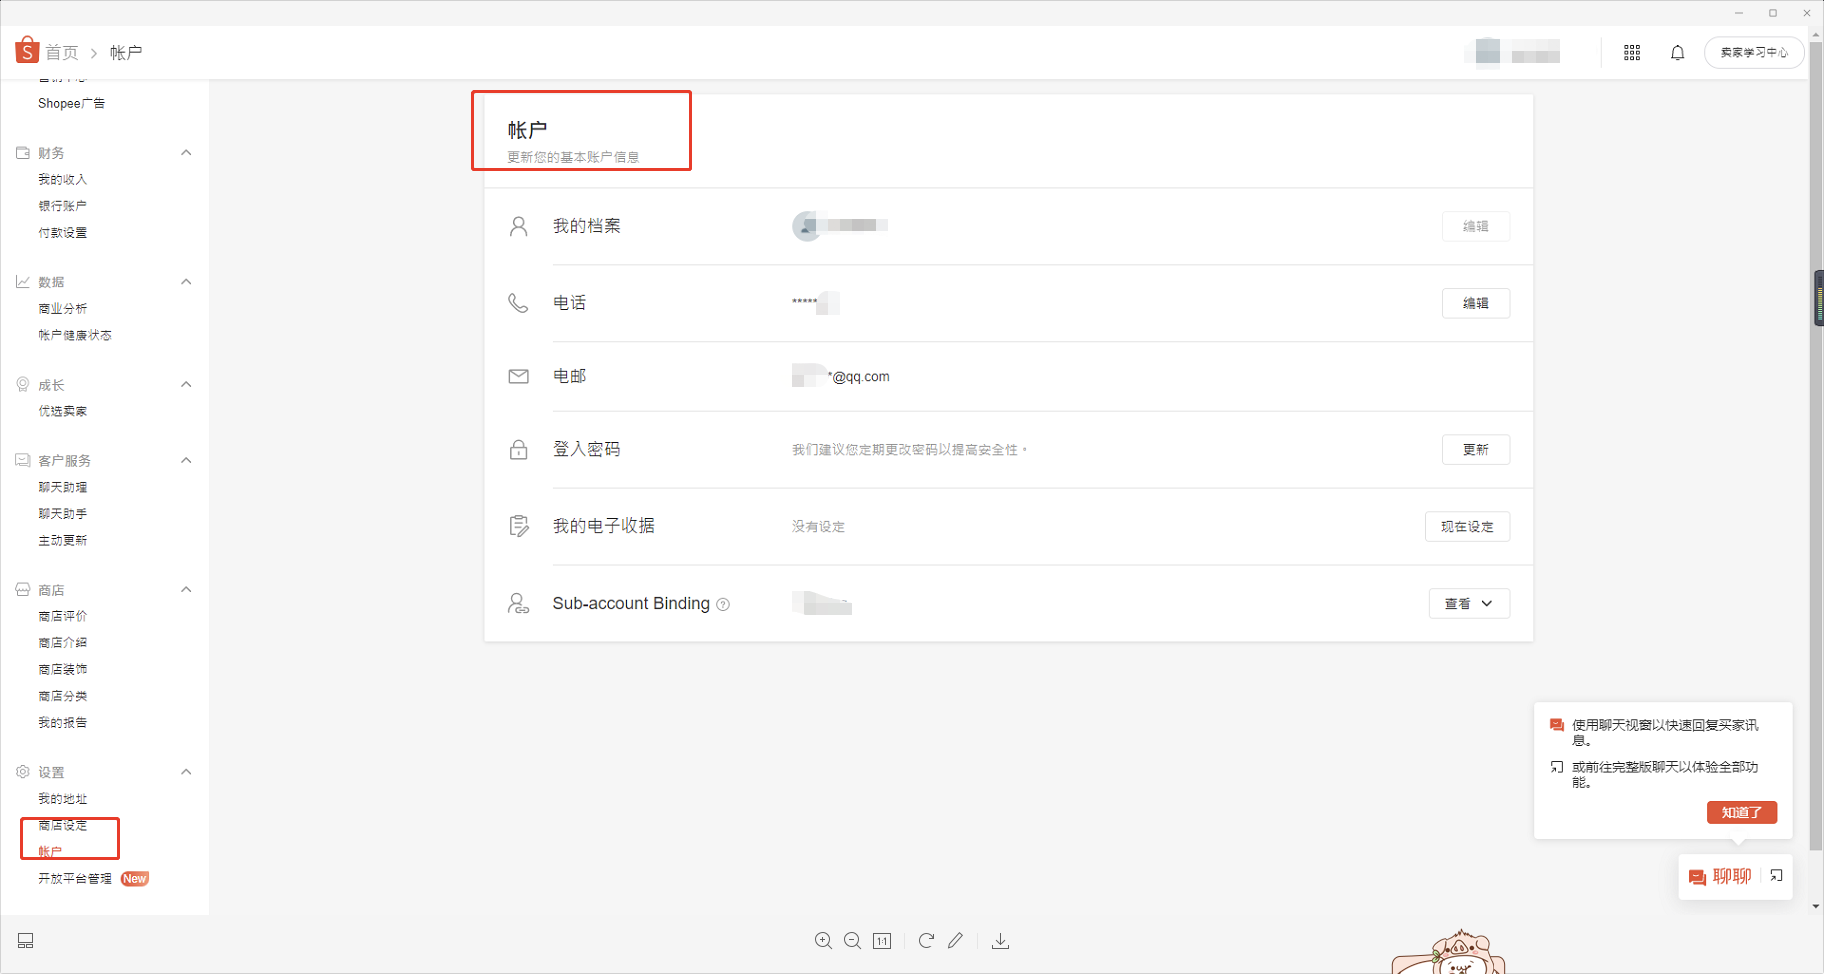Open the 聊聊 chat button

(1721, 877)
